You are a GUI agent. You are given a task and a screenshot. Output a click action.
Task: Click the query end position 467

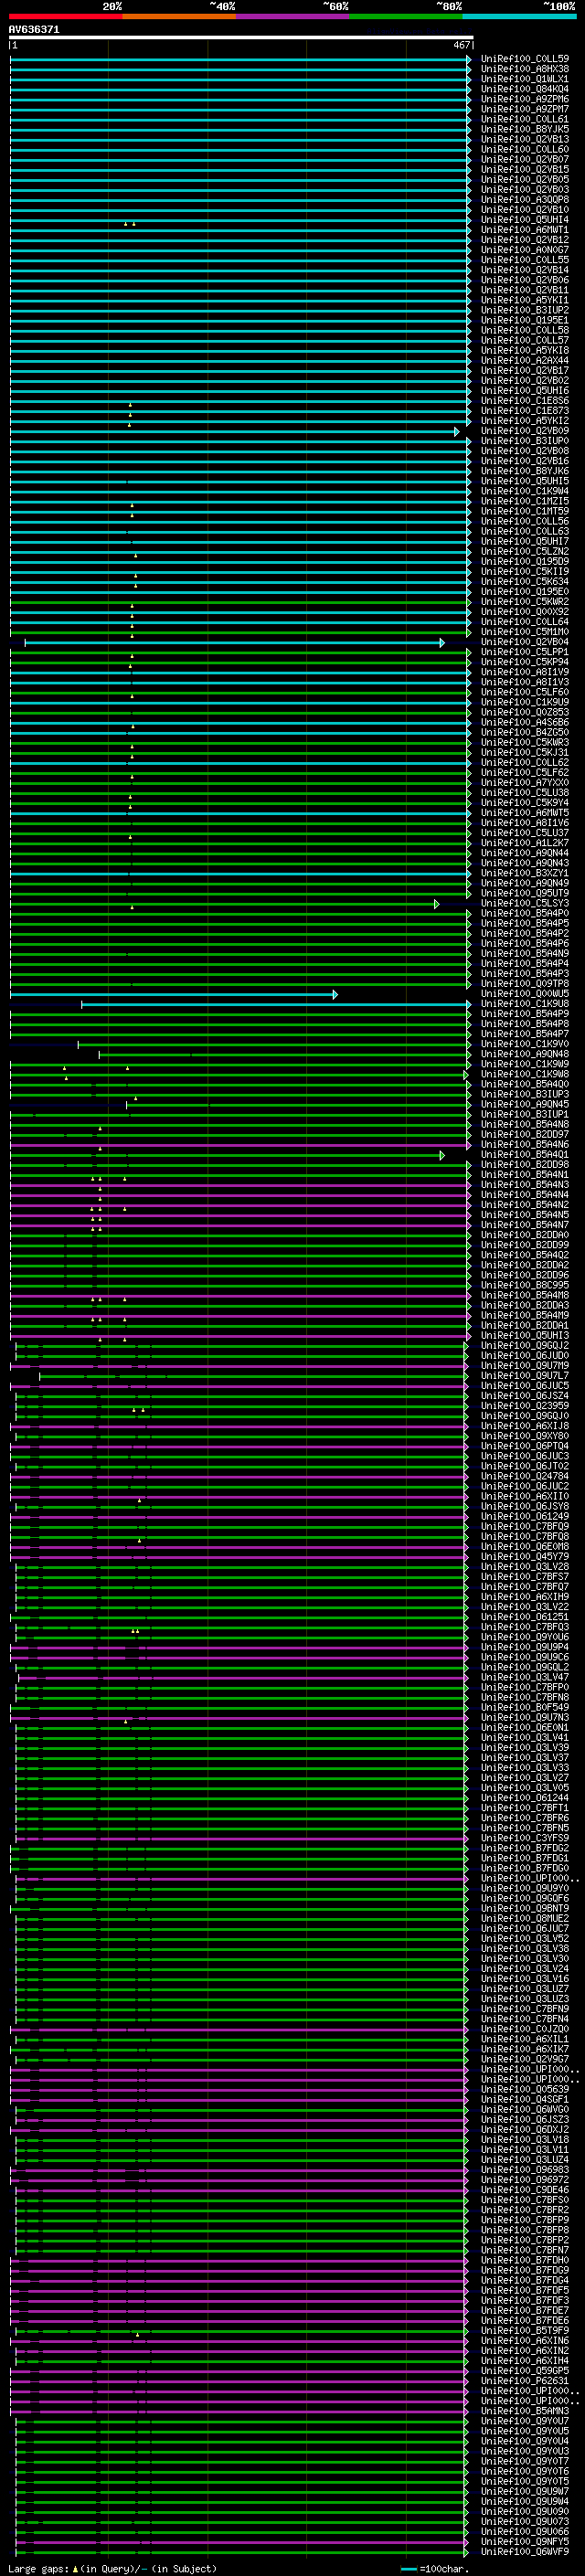[461, 45]
